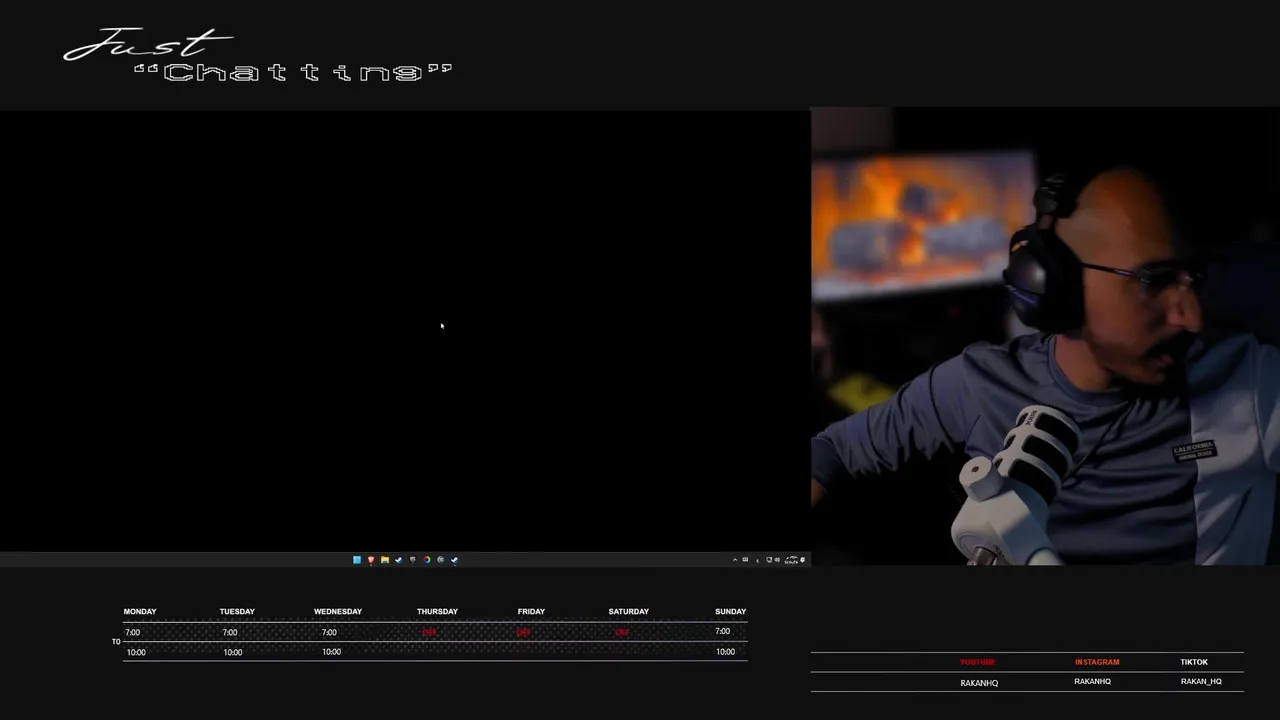Viewport: 1280px width, 720px height.
Task: Open the volume speaker icon in tray
Action: click(x=777, y=560)
